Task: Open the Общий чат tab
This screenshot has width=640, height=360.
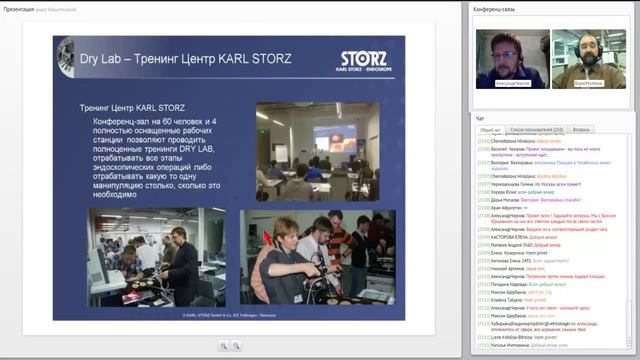Action: pos(490,130)
